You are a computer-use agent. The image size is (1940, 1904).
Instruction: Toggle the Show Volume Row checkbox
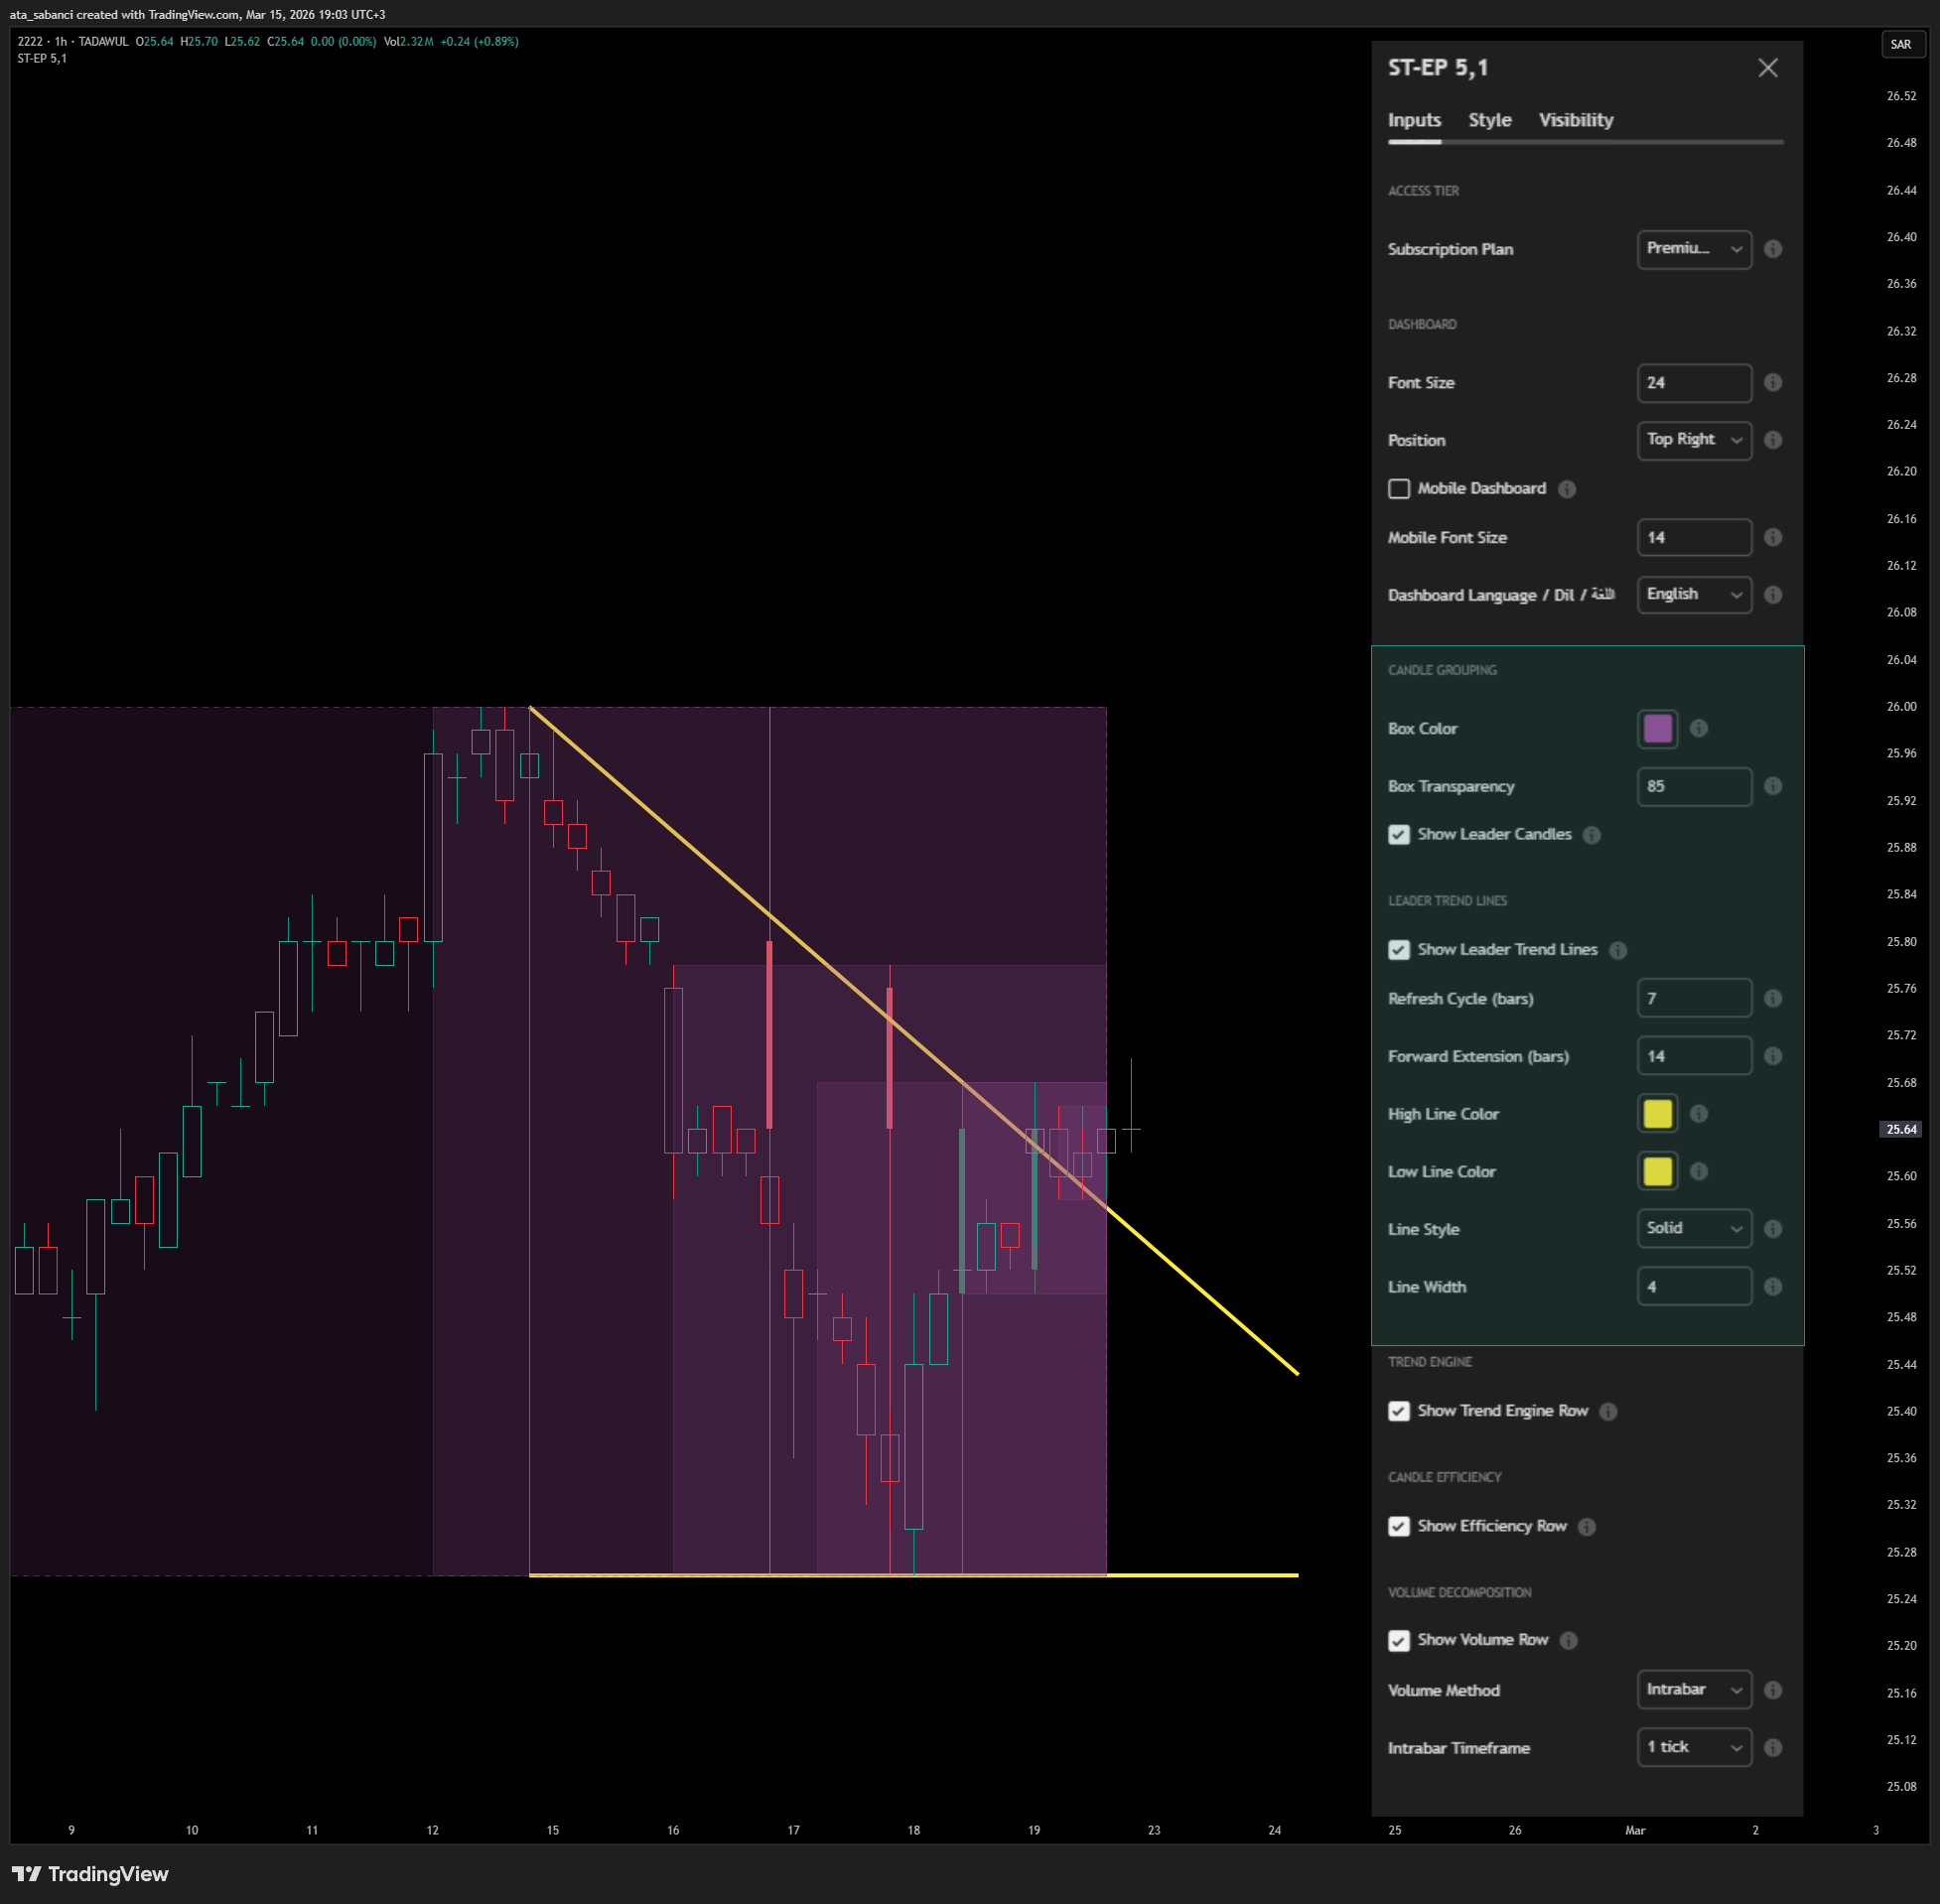coord(1399,1640)
